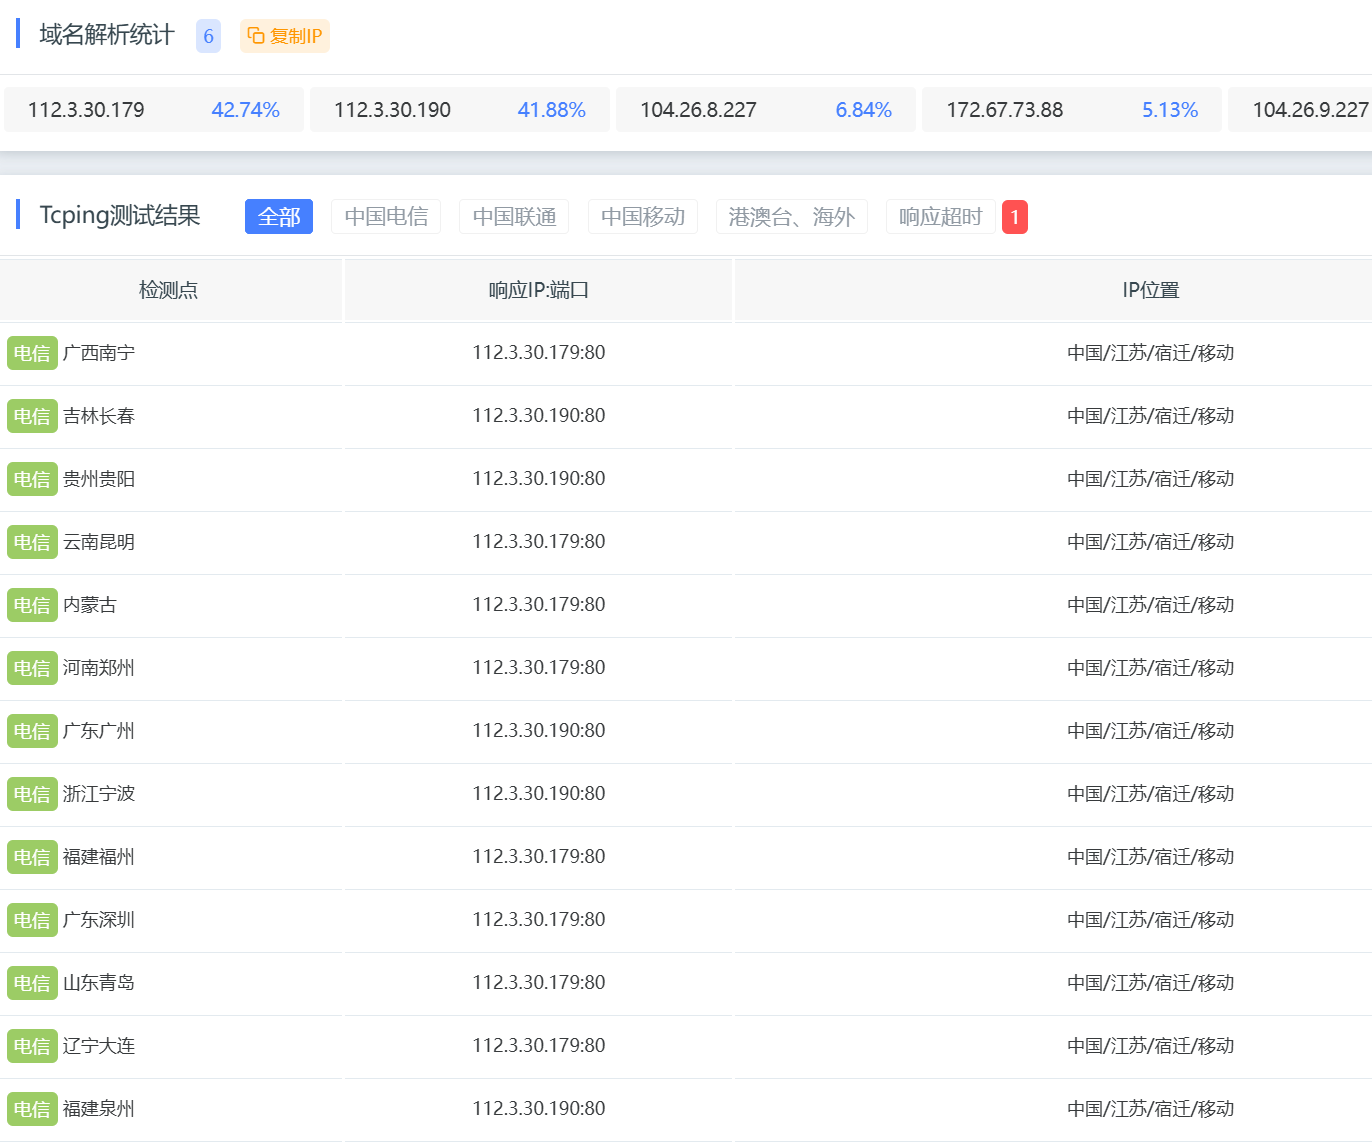The width and height of the screenshot is (1372, 1142).
Task: Click the response IP for 广东广州
Action: [539, 730]
